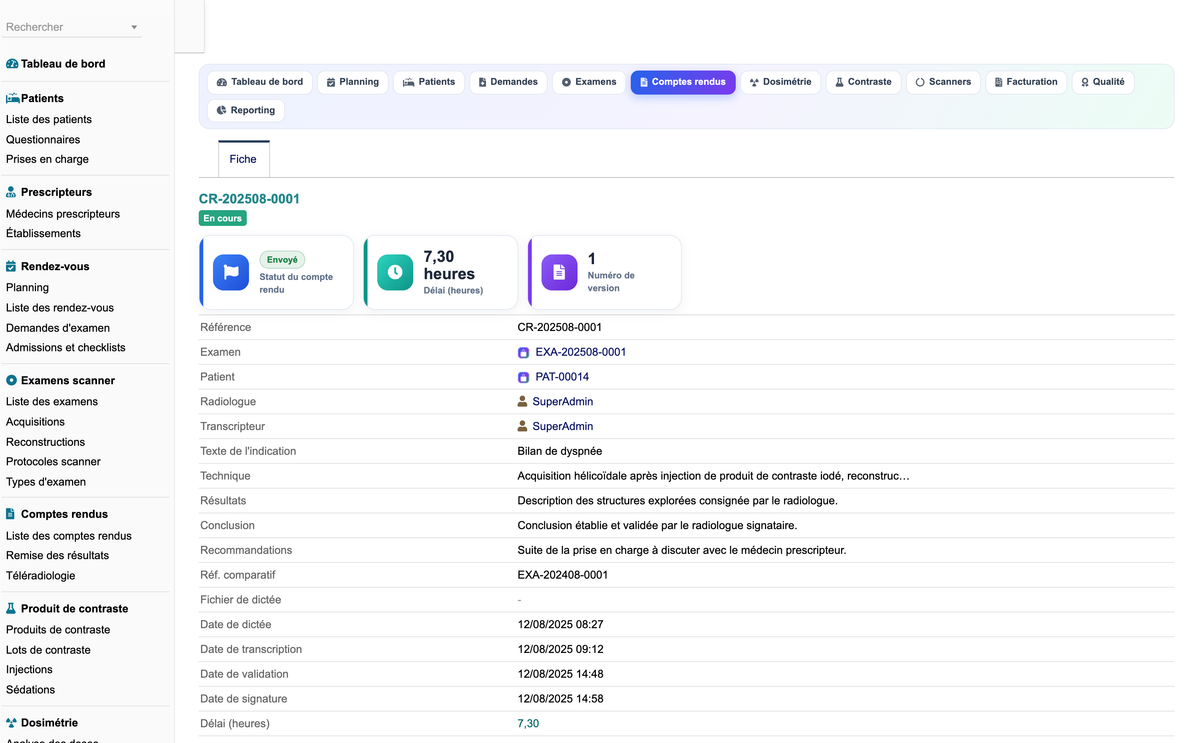Click the radiation icon next to sidebar Dosimétrie
Viewport: 1200px width, 743px height.
coord(12,722)
